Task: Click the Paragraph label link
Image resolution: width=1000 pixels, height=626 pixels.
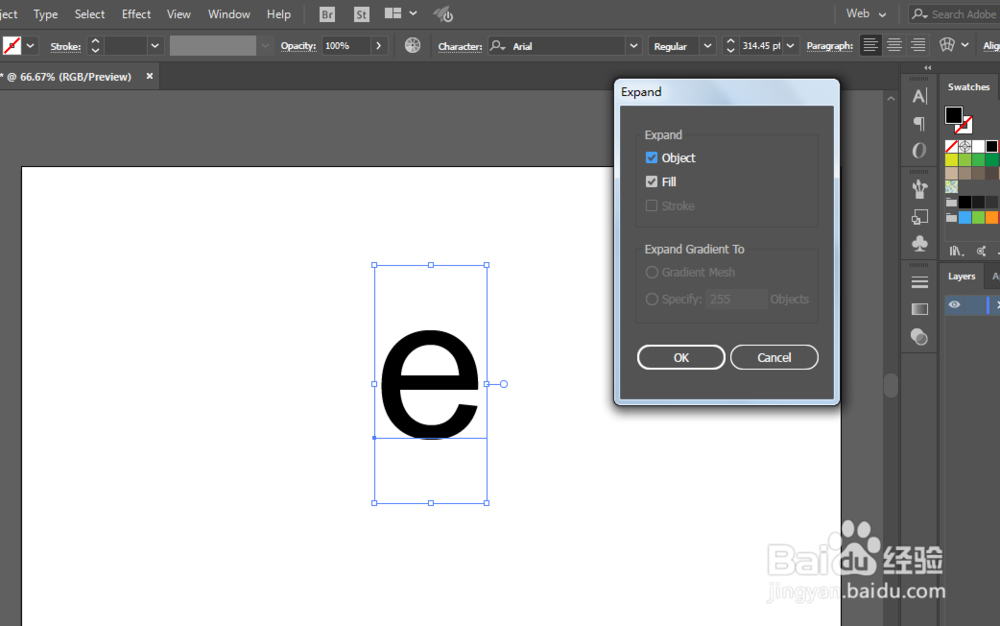Action: tap(830, 46)
